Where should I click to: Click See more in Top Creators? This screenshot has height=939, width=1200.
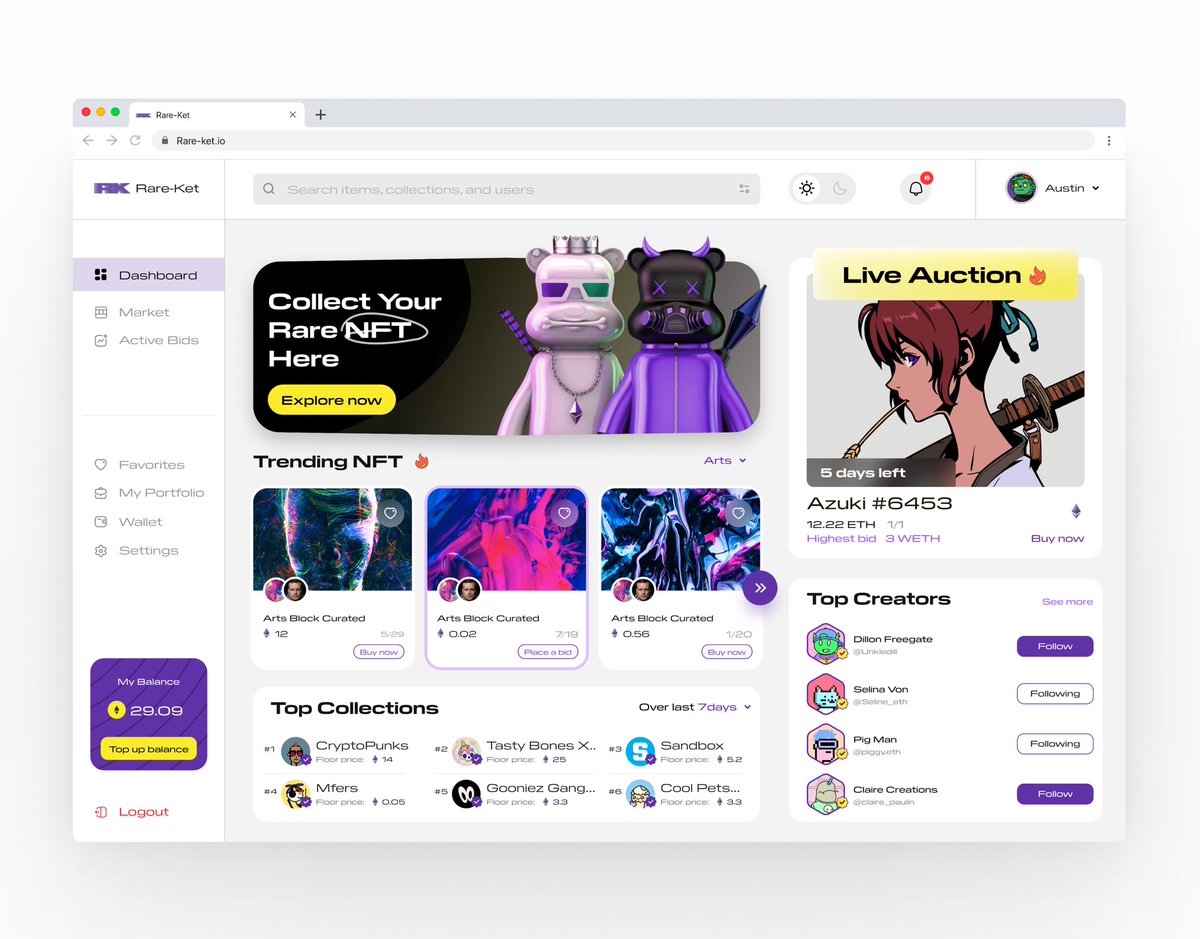click(x=1067, y=602)
